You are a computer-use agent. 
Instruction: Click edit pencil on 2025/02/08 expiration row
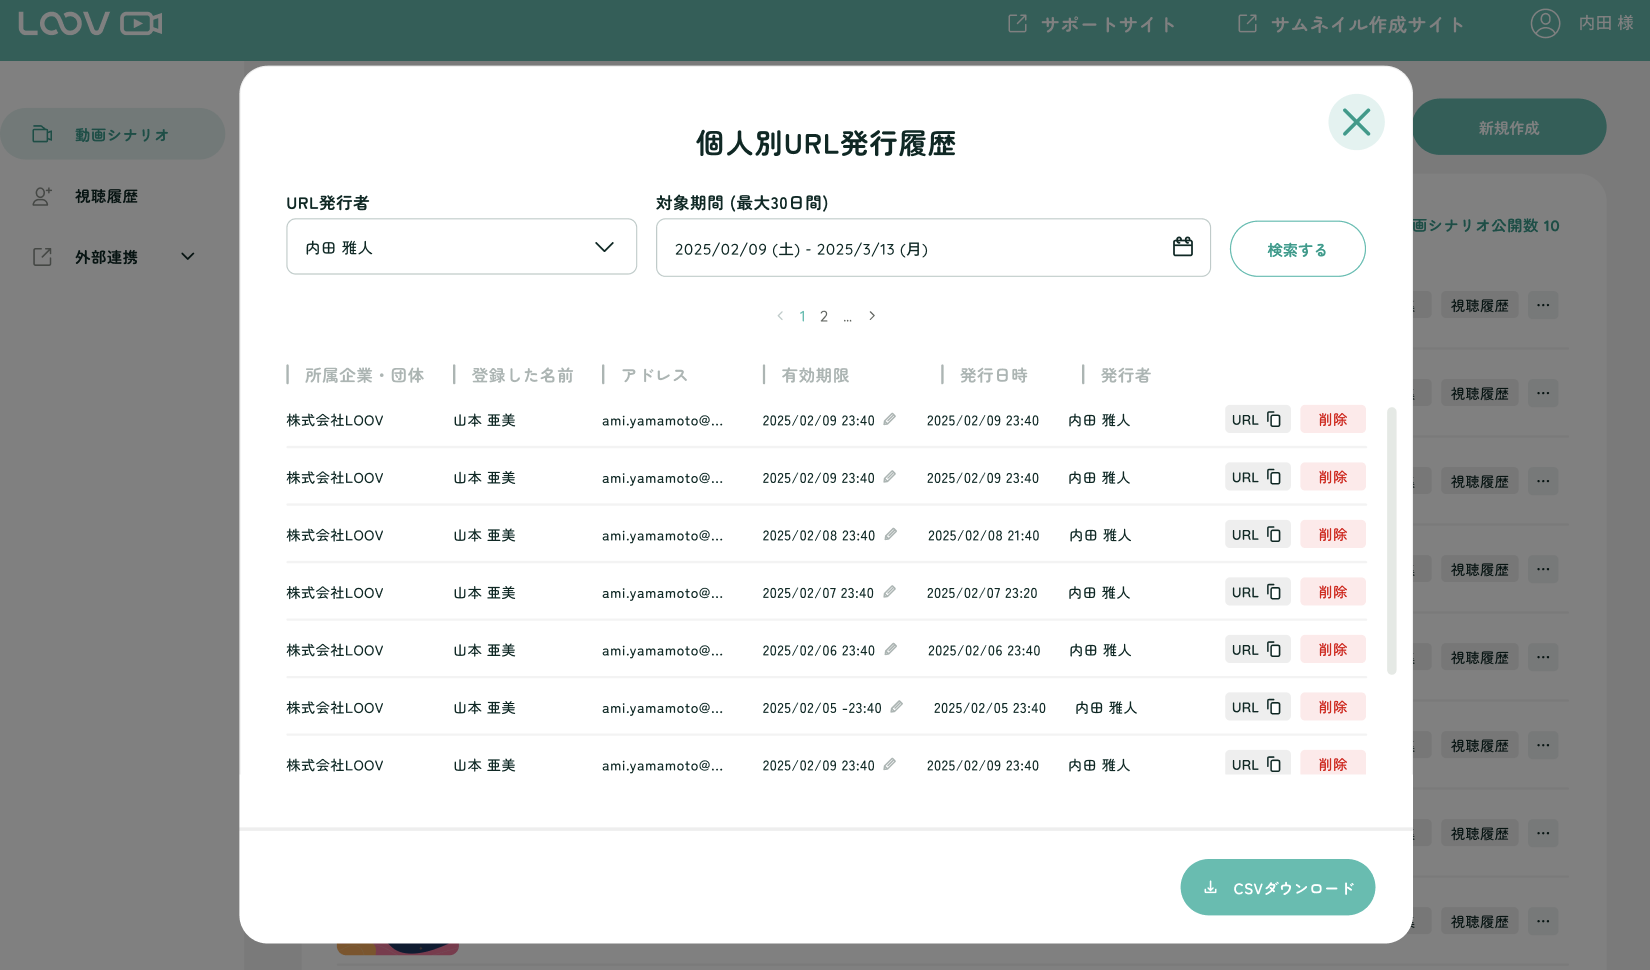pos(890,535)
